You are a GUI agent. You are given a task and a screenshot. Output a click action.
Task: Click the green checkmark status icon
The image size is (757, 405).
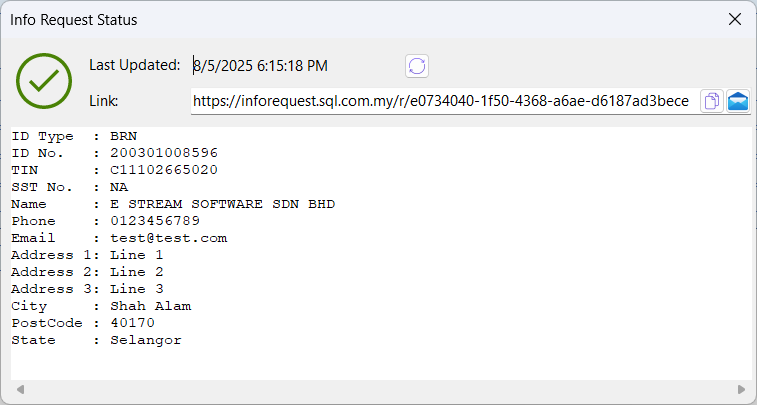[x=44, y=82]
